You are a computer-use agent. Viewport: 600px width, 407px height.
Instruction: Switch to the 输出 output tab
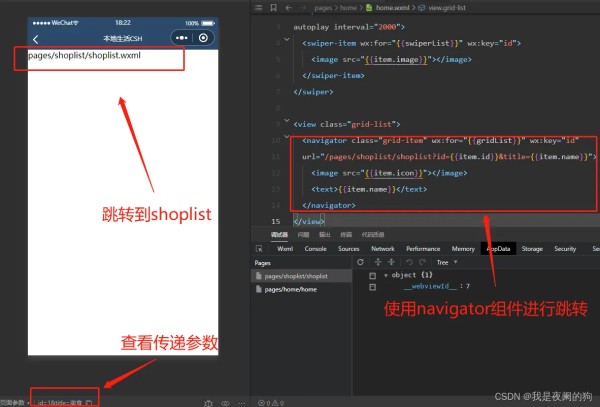[324, 234]
